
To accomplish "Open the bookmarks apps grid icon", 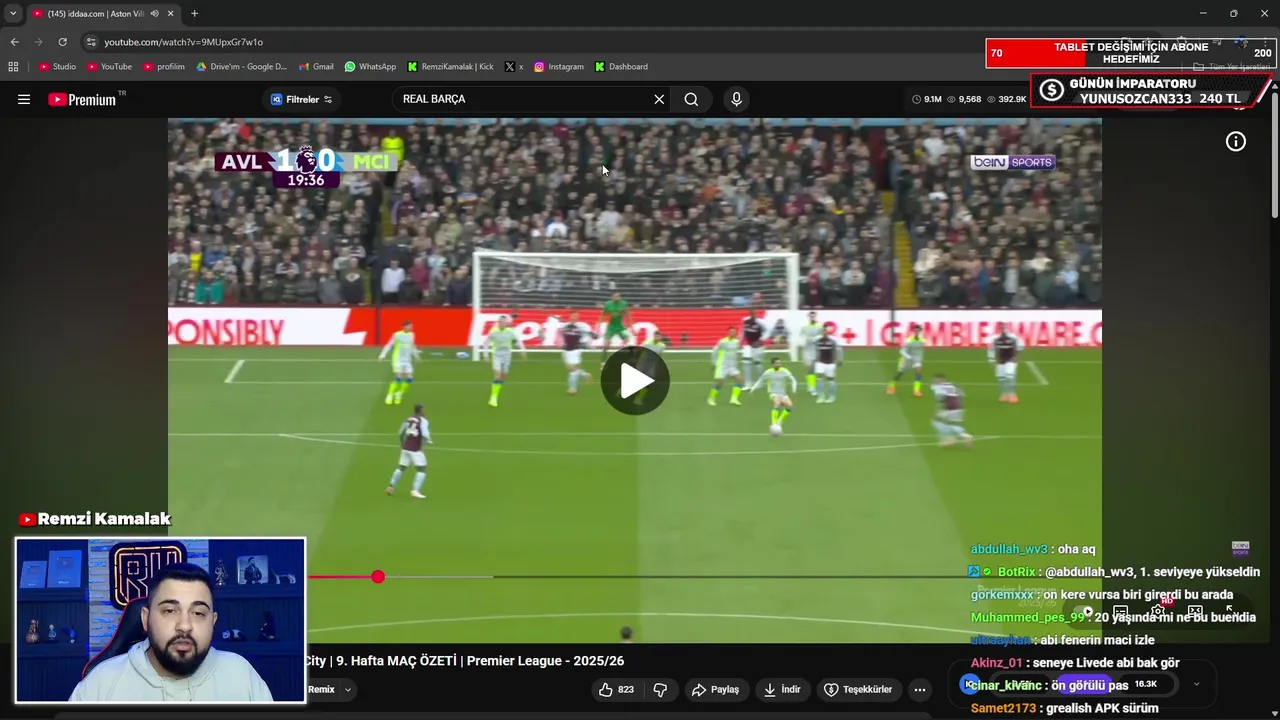I will [13, 67].
